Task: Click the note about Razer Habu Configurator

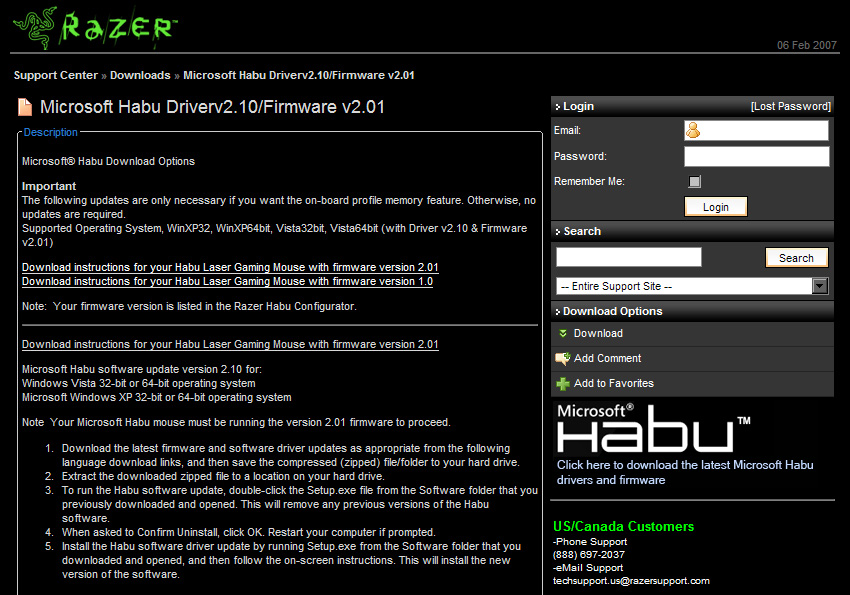Action: (189, 306)
